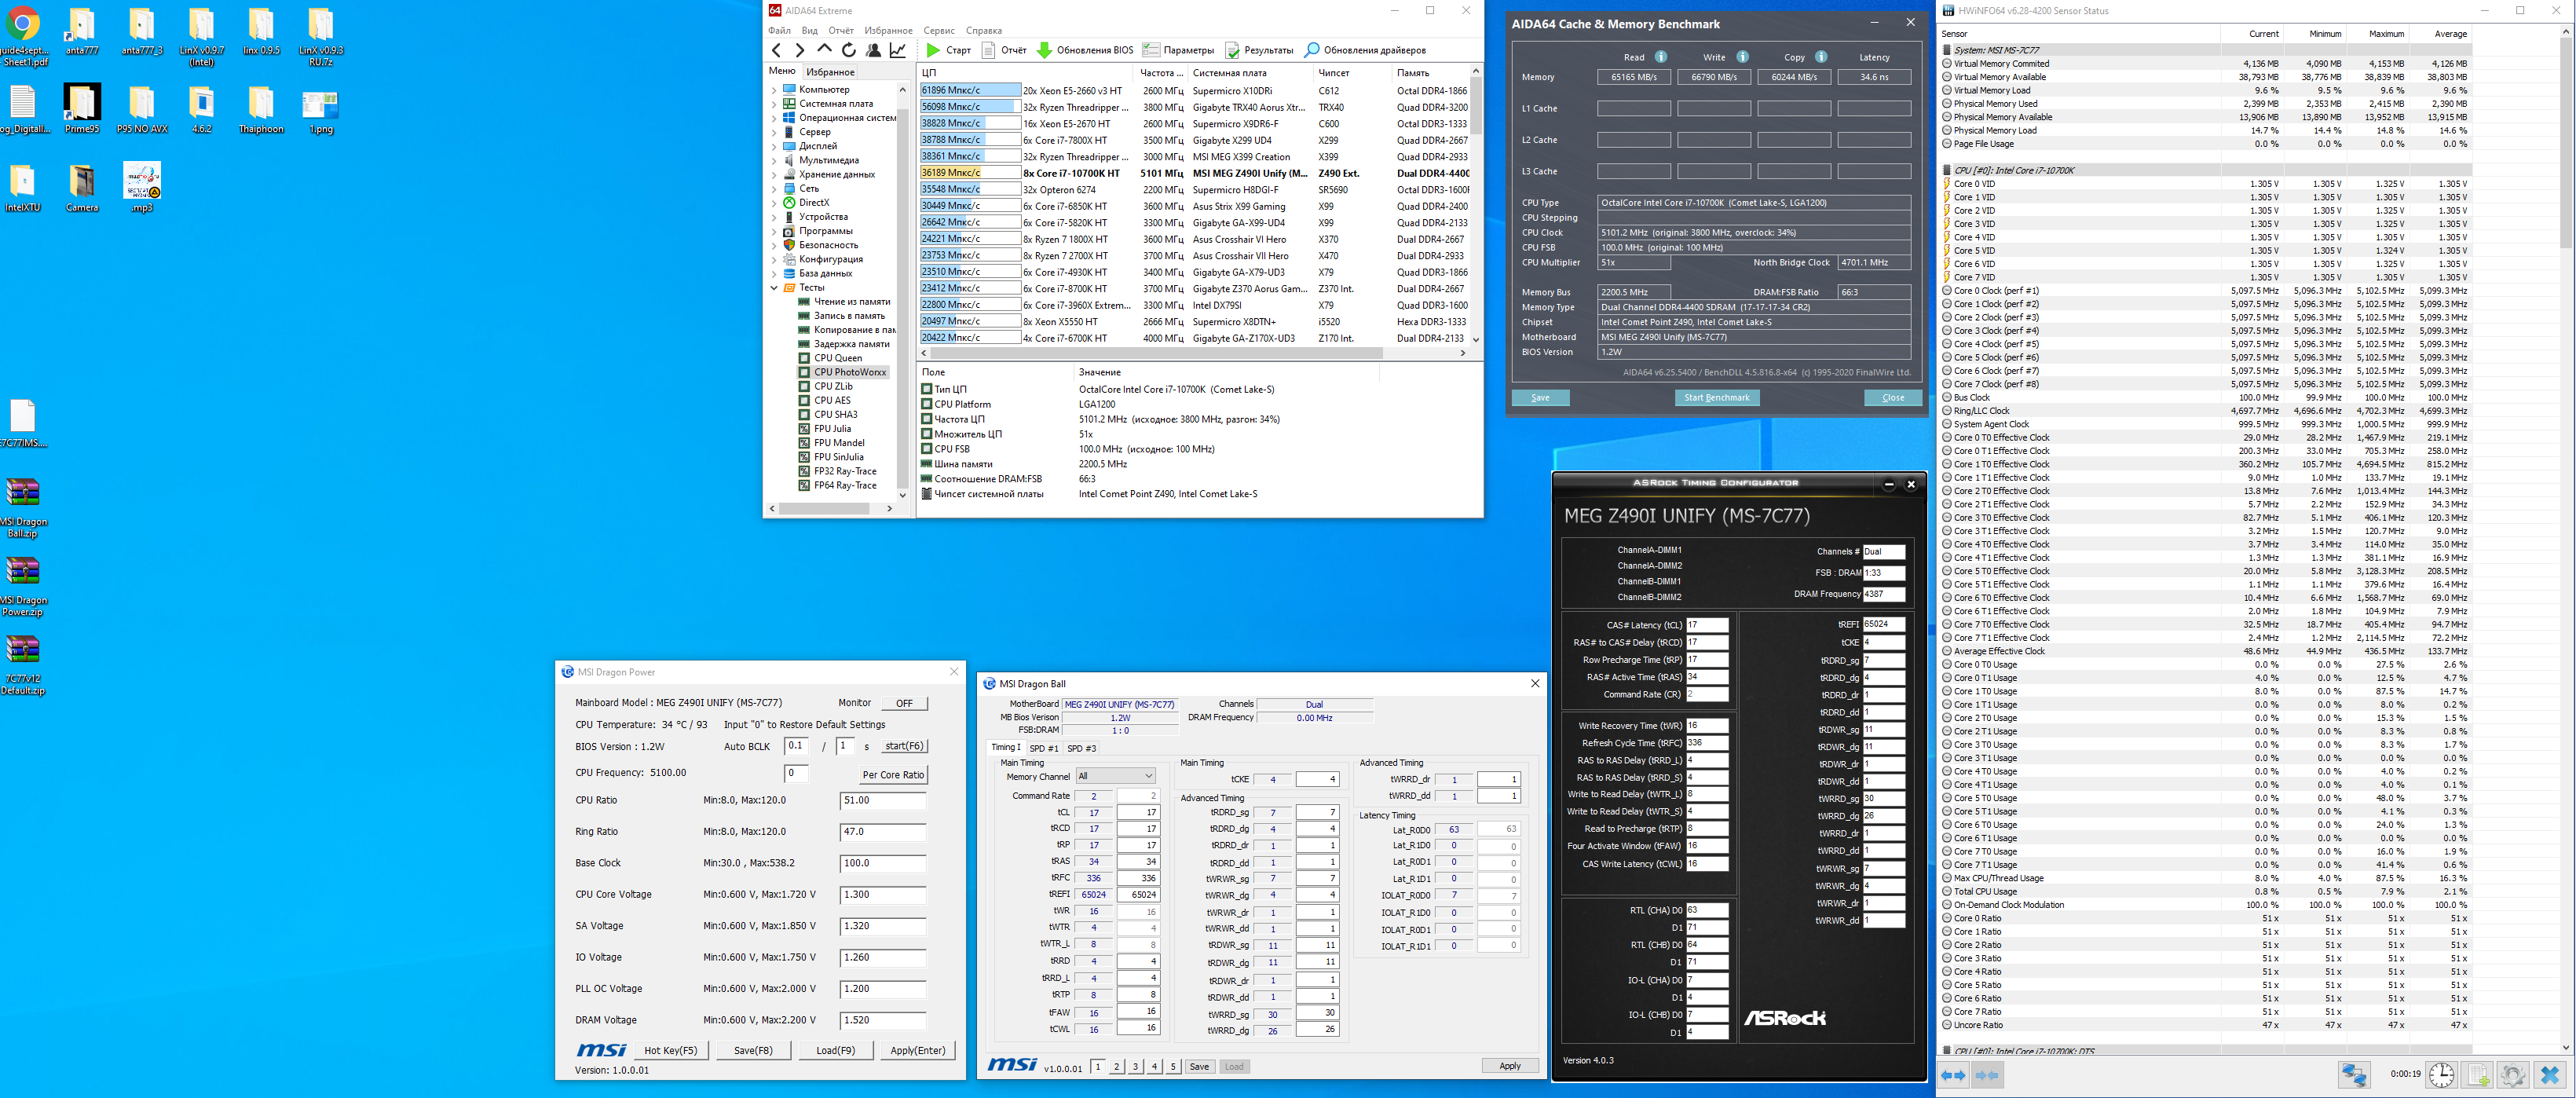Screen dimensions: 2576x1098
Task: Open the HWiNFO settings gear icon
Action: pos(2512,1075)
